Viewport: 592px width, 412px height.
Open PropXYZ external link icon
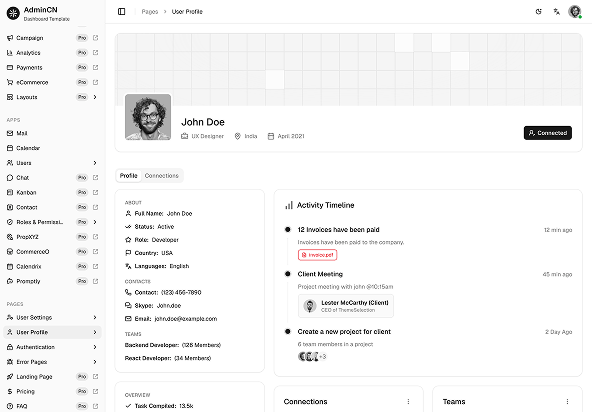[x=96, y=237]
